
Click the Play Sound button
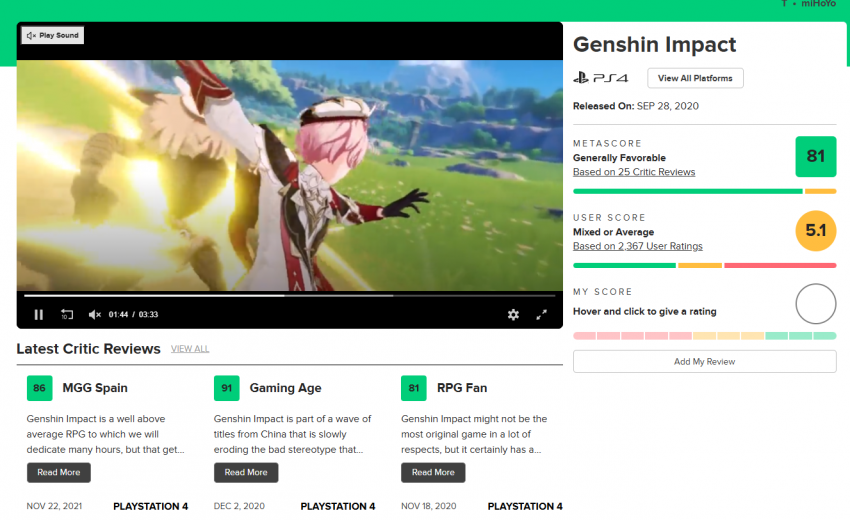click(53, 35)
